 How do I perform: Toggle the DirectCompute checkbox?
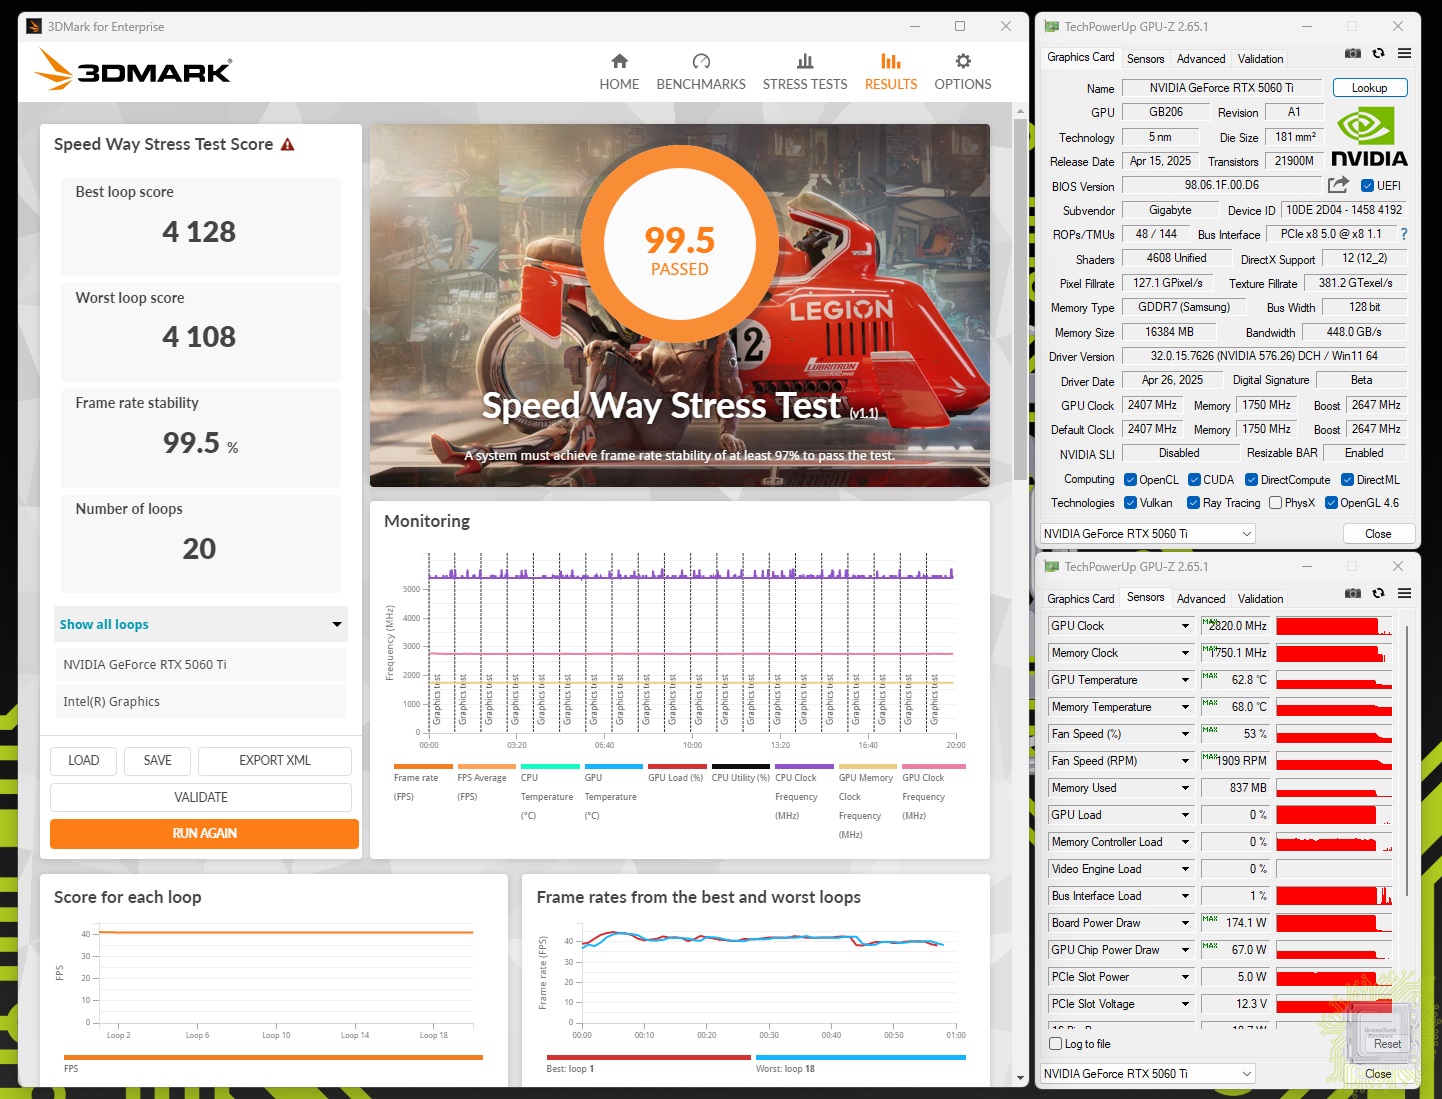(x=1251, y=480)
